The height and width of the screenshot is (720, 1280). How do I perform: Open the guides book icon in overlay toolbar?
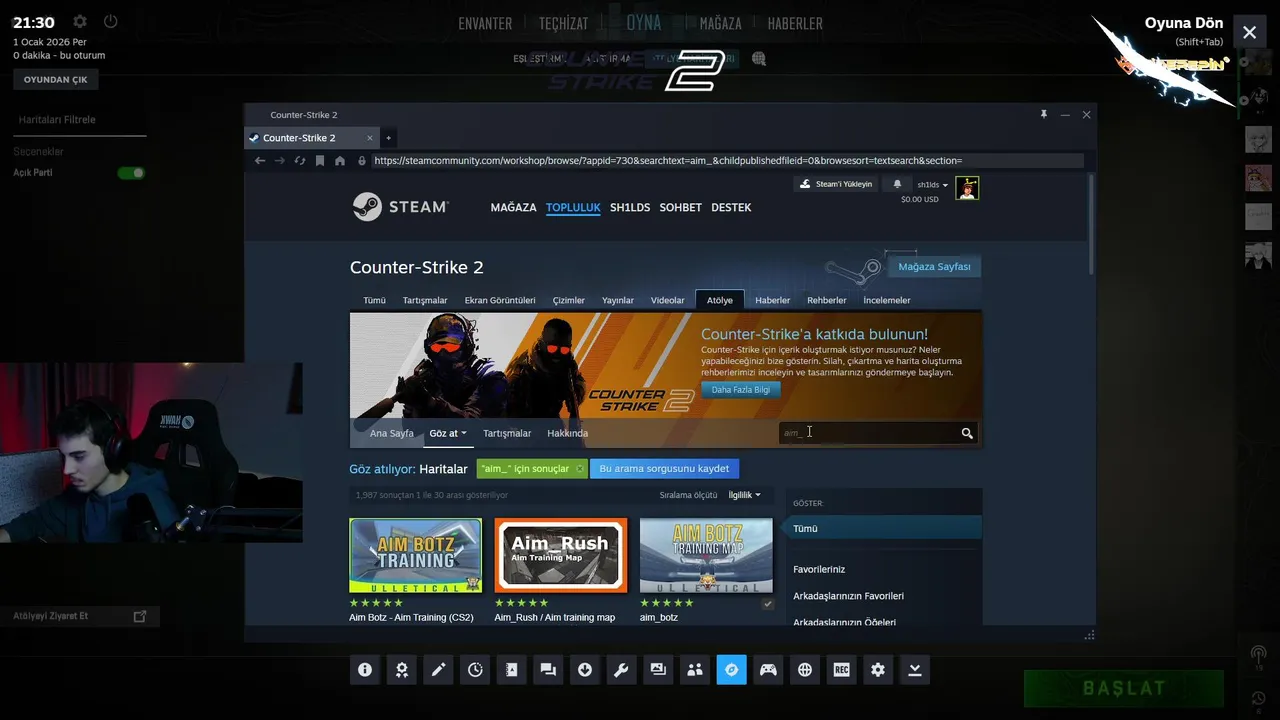coord(512,670)
